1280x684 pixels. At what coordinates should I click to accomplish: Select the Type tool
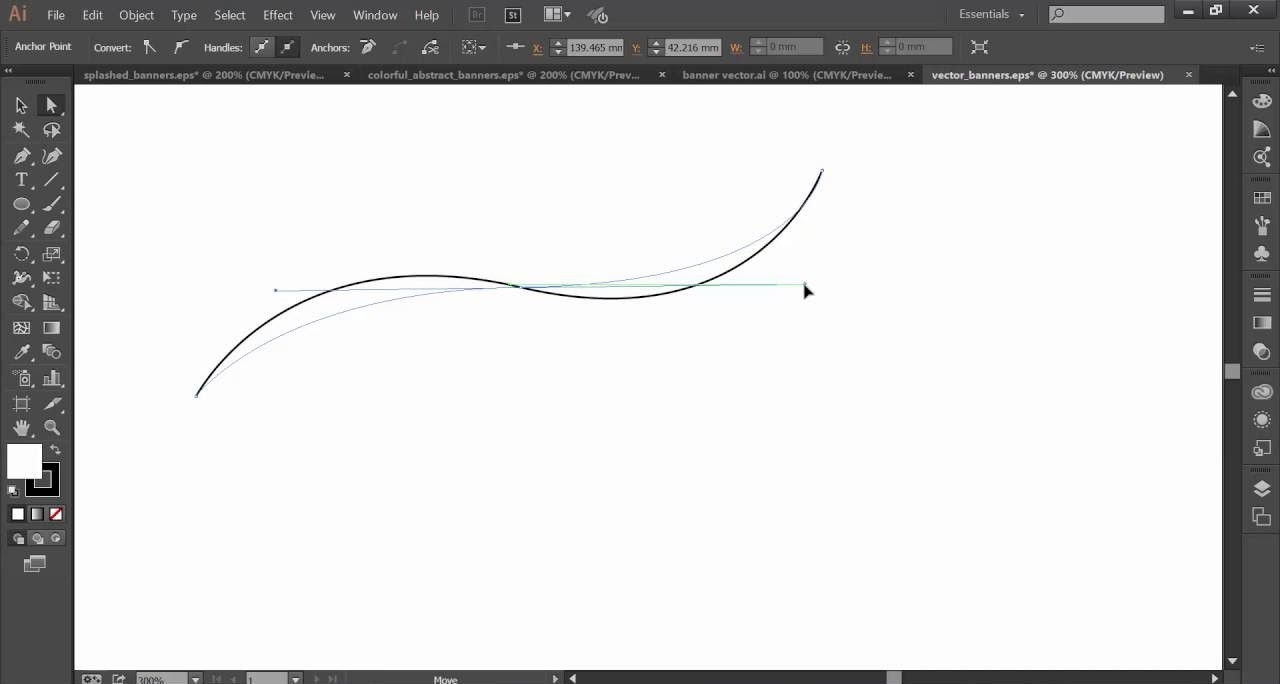pos(21,180)
